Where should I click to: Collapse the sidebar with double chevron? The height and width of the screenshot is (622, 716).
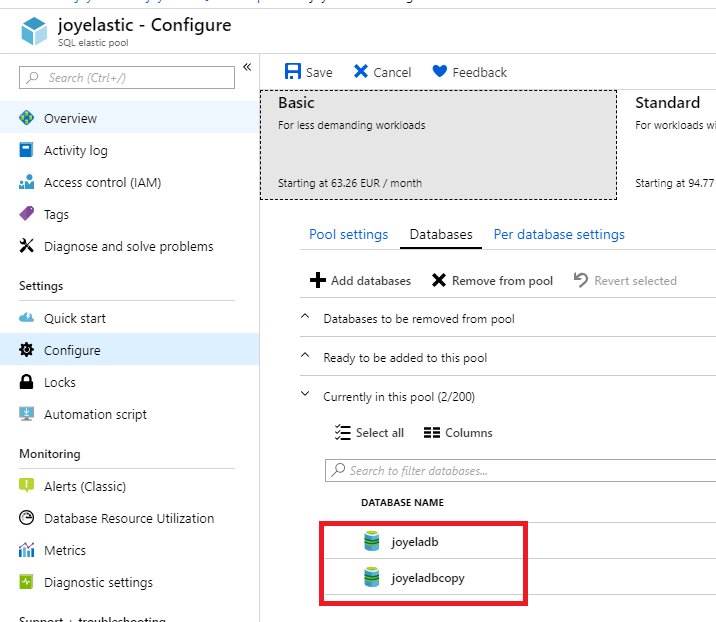(x=247, y=68)
